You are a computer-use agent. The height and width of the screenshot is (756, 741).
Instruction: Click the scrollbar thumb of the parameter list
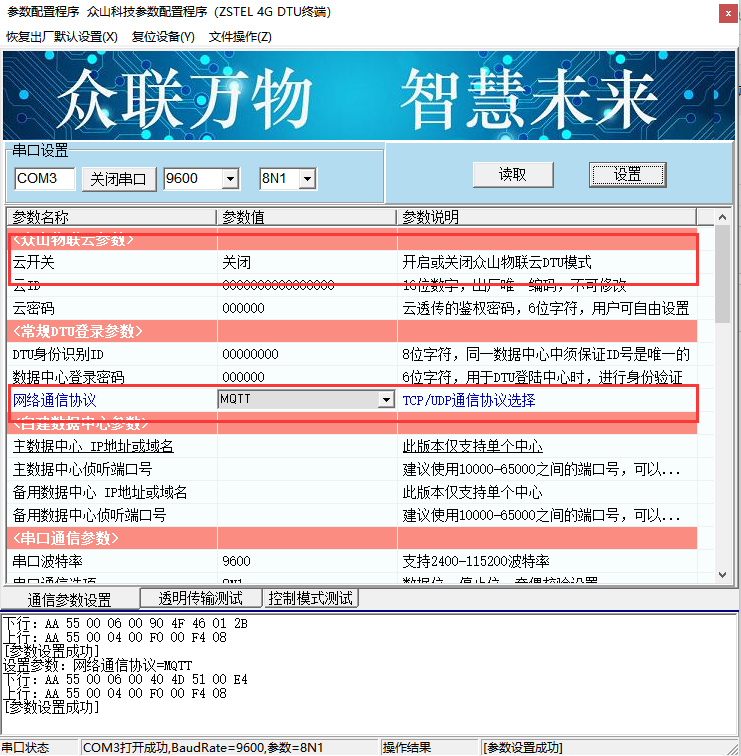coord(722,274)
